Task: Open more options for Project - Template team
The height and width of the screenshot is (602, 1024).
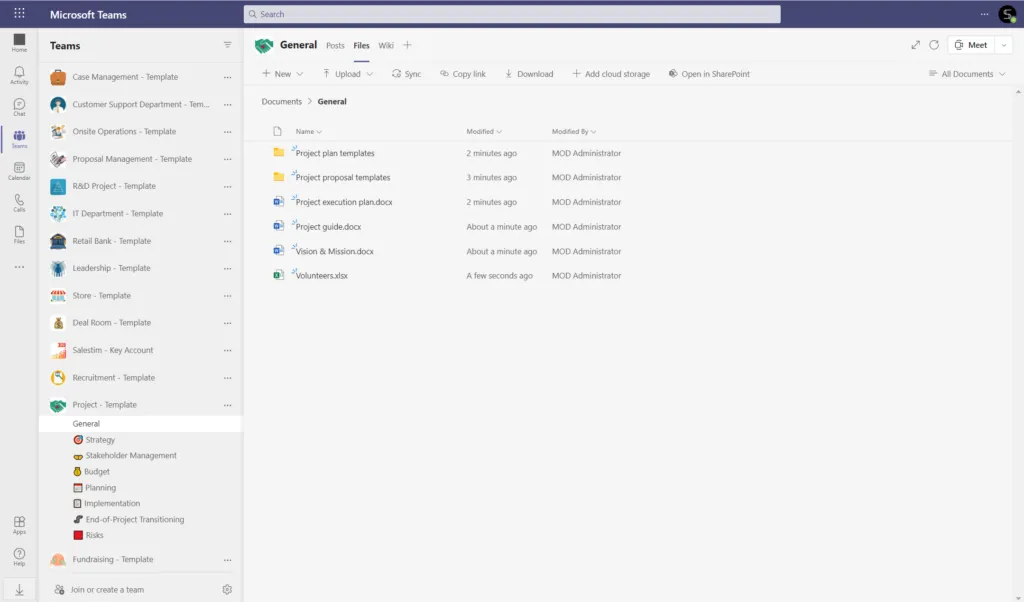Action: point(227,405)
